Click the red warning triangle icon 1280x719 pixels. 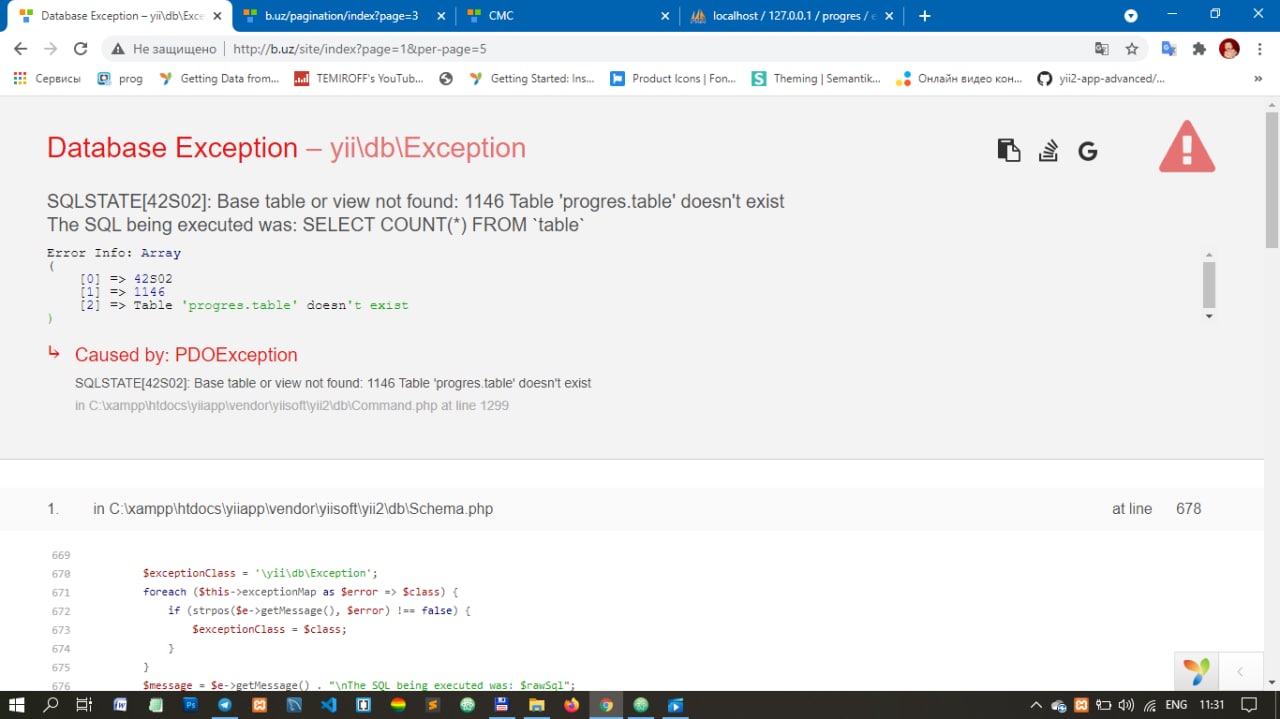(1187, 147)
